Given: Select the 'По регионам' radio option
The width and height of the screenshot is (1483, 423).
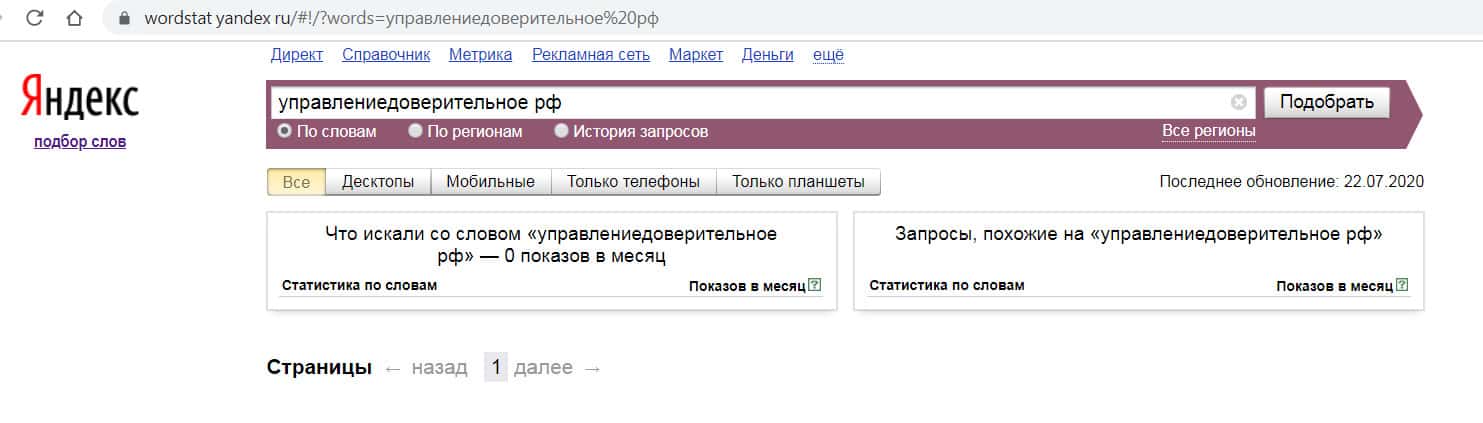Looking at the screenshot, I should click(x=416, y=131).
